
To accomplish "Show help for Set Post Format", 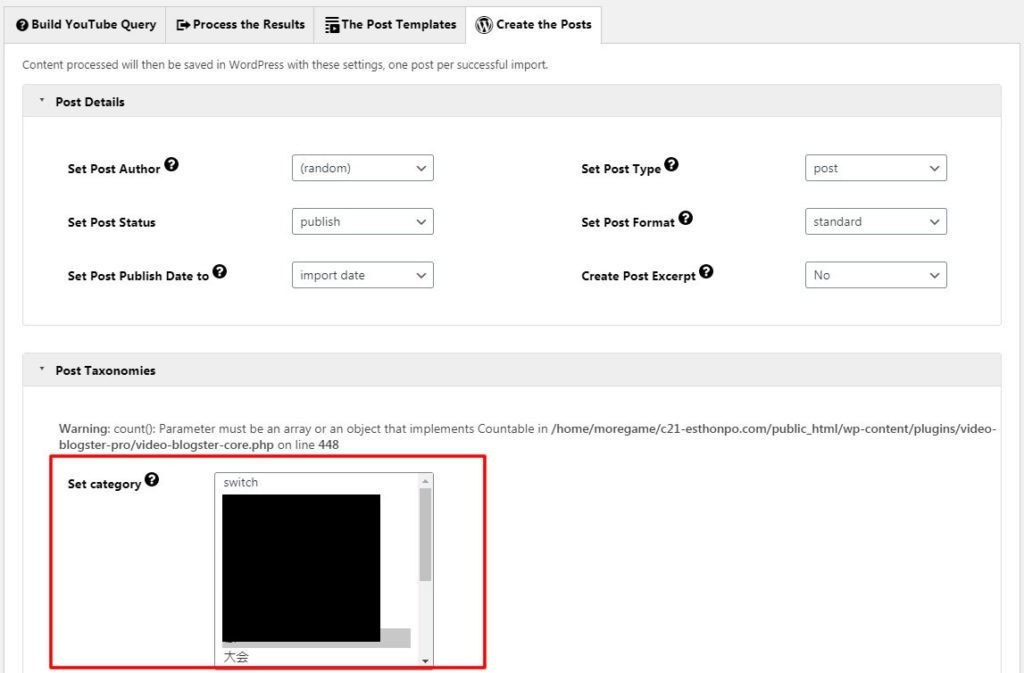I will coord(685,218).
